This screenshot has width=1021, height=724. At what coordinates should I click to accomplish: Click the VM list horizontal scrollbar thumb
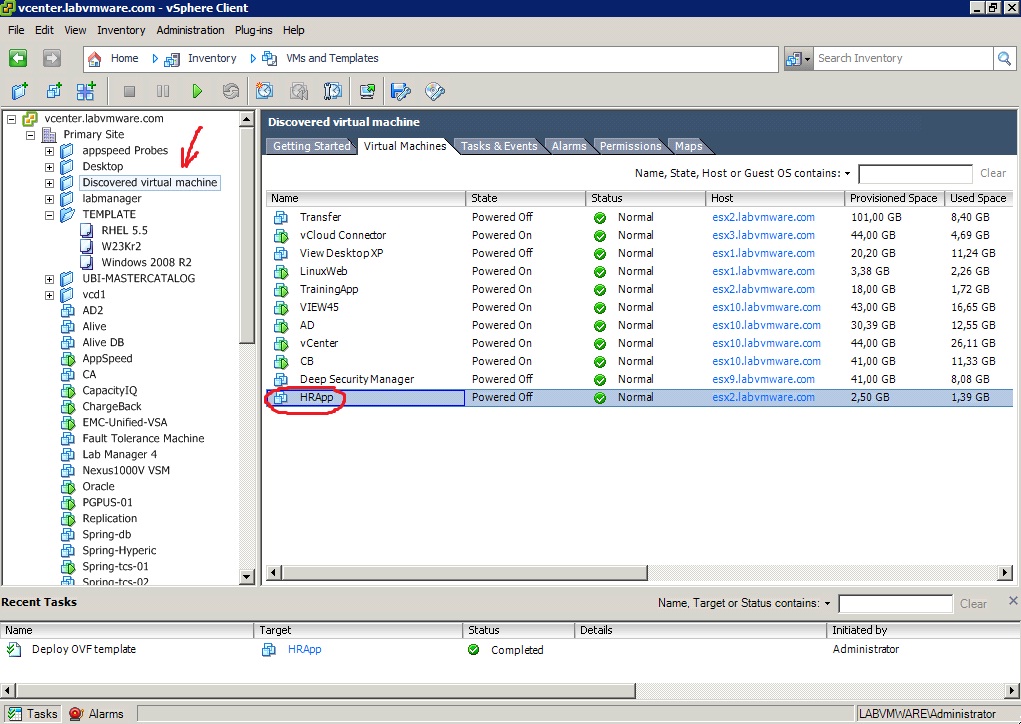[465, 573]
